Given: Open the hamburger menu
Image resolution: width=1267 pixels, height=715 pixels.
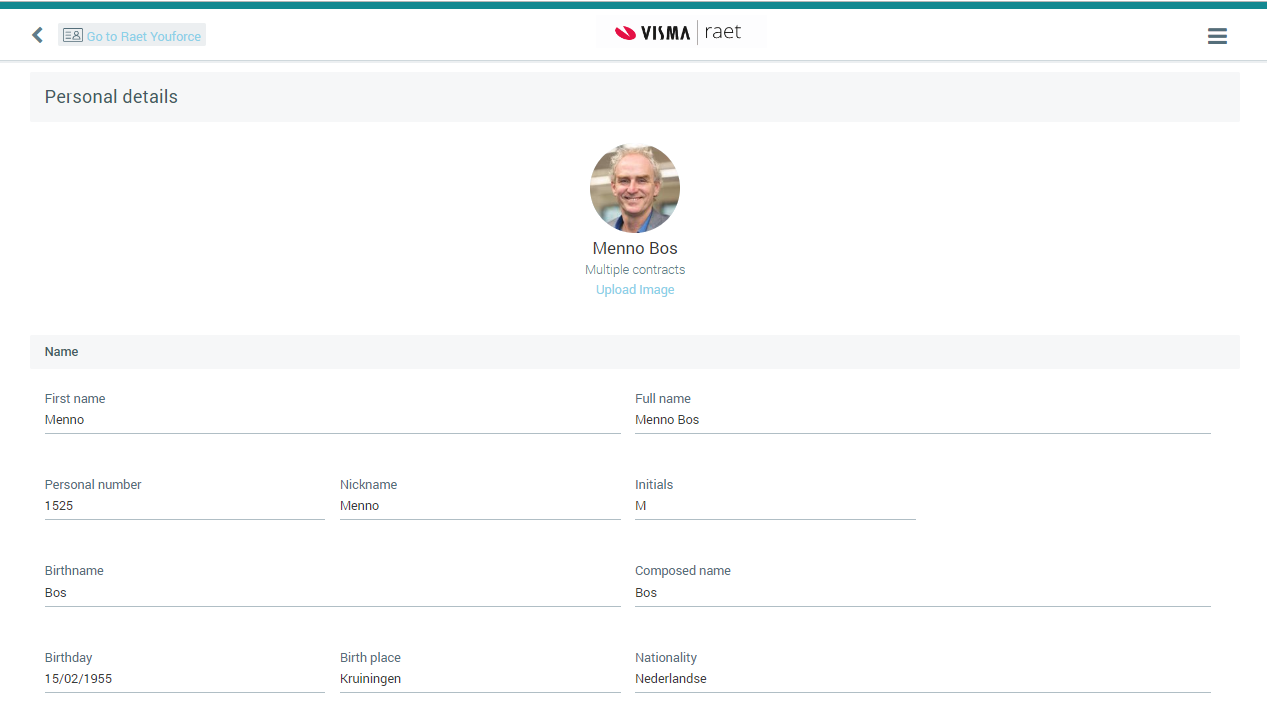Looking at the screenshot, I should click(1217, 36).
